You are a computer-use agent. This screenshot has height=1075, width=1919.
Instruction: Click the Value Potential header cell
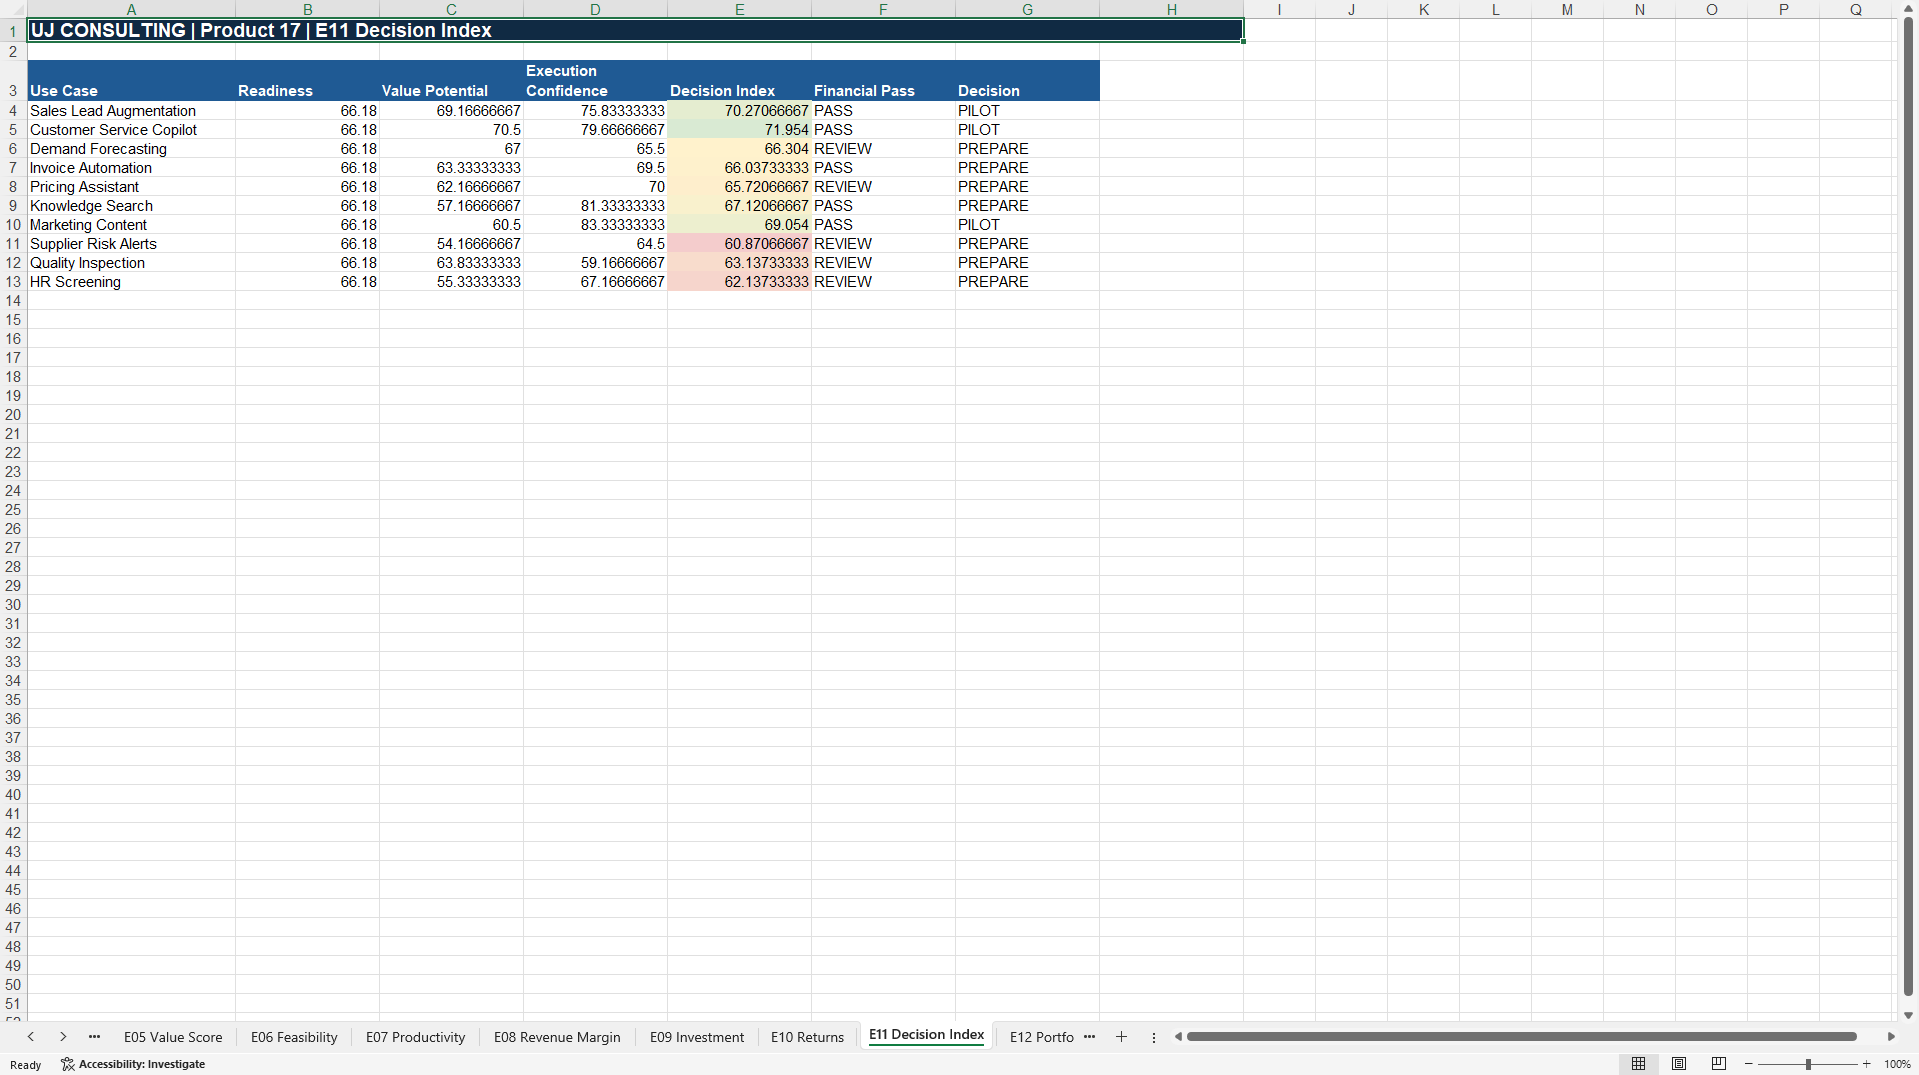pos(451,81)
